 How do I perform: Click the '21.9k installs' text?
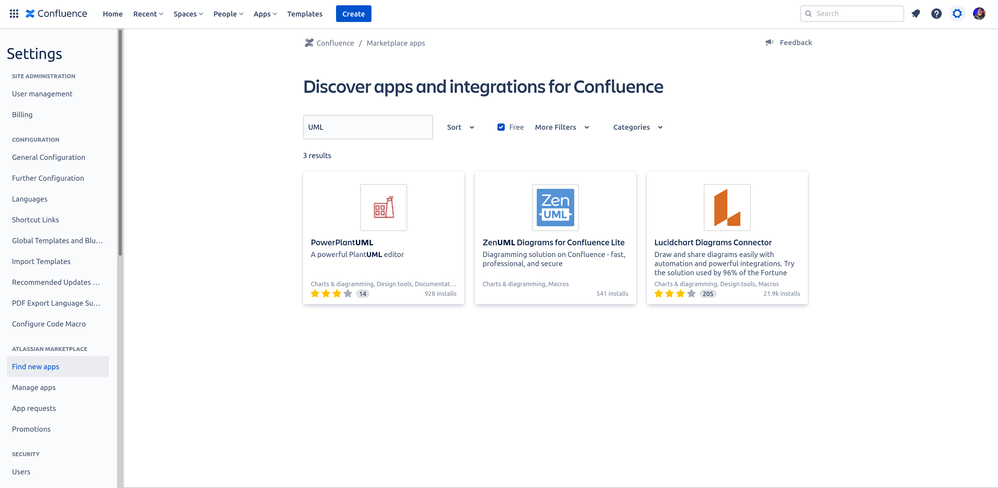[x=782, y=294]
